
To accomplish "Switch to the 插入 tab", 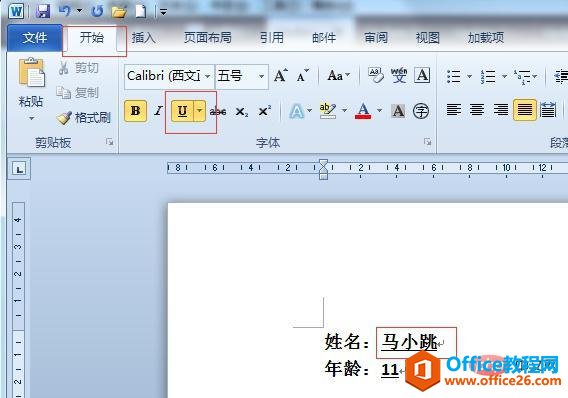I will pos(143,38).
